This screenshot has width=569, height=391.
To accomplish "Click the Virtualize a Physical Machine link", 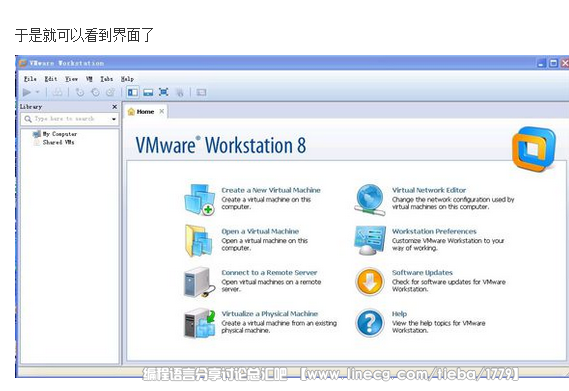I will 270,314.
